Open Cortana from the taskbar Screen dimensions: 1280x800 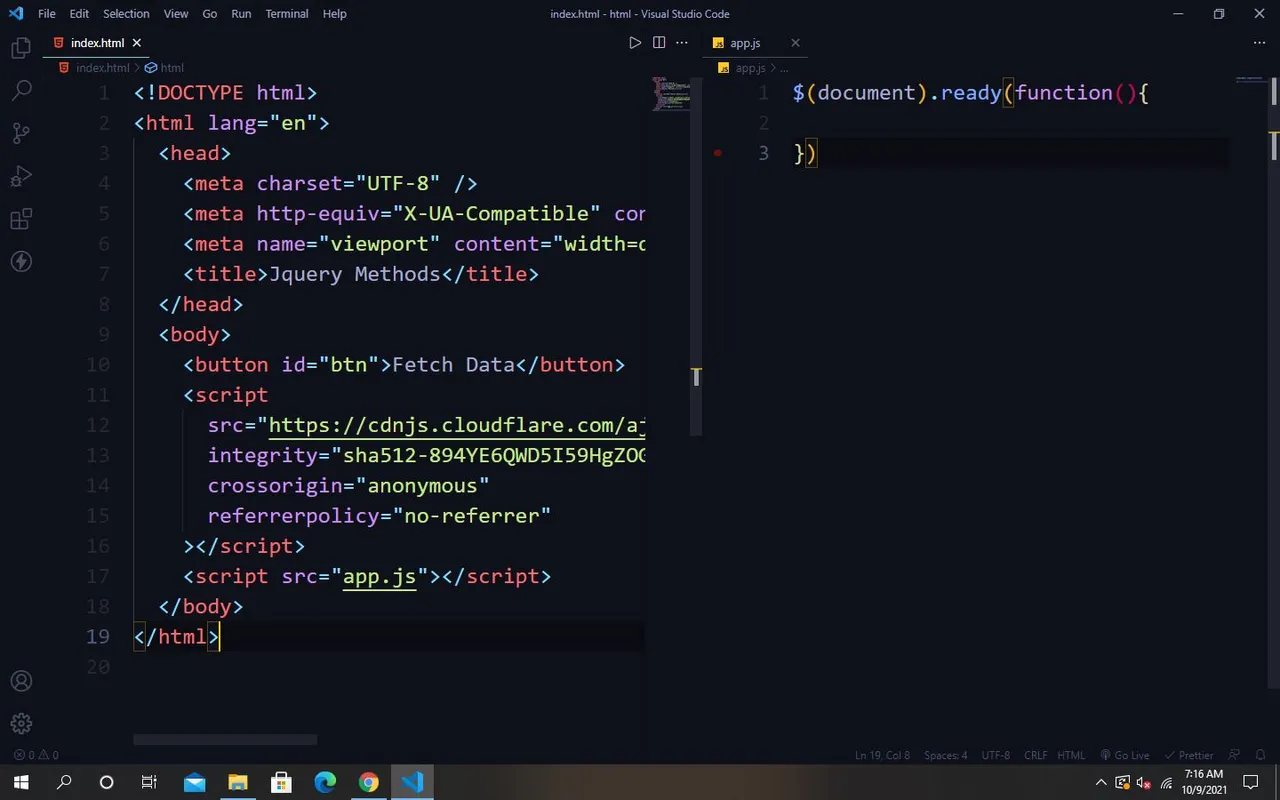click(x=106, y=782)
